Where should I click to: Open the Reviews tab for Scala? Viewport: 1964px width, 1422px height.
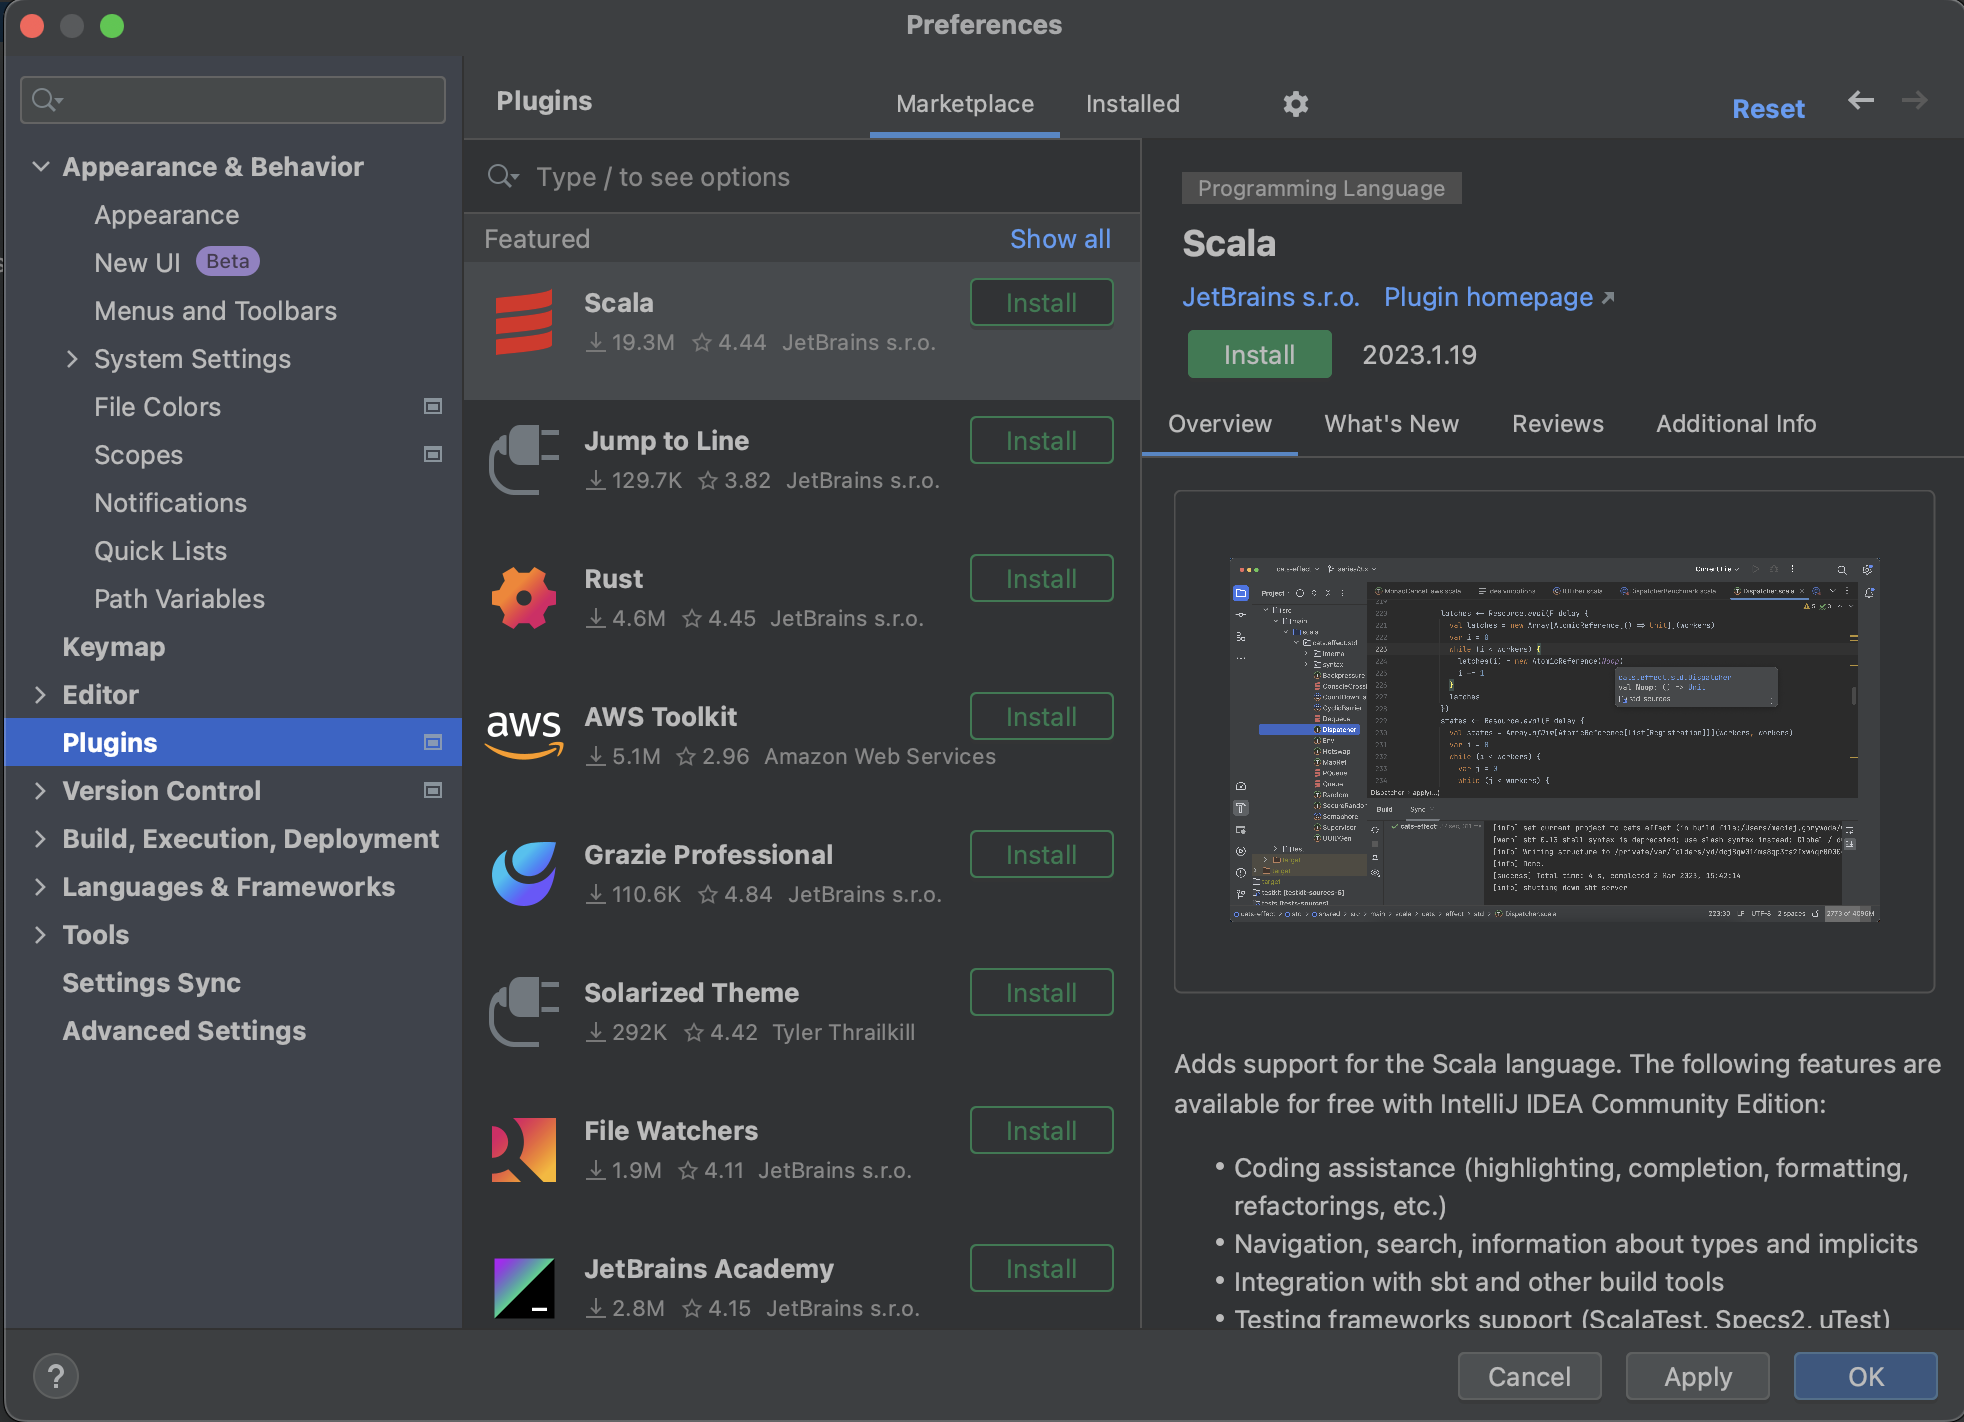[x=1557, y=424]
